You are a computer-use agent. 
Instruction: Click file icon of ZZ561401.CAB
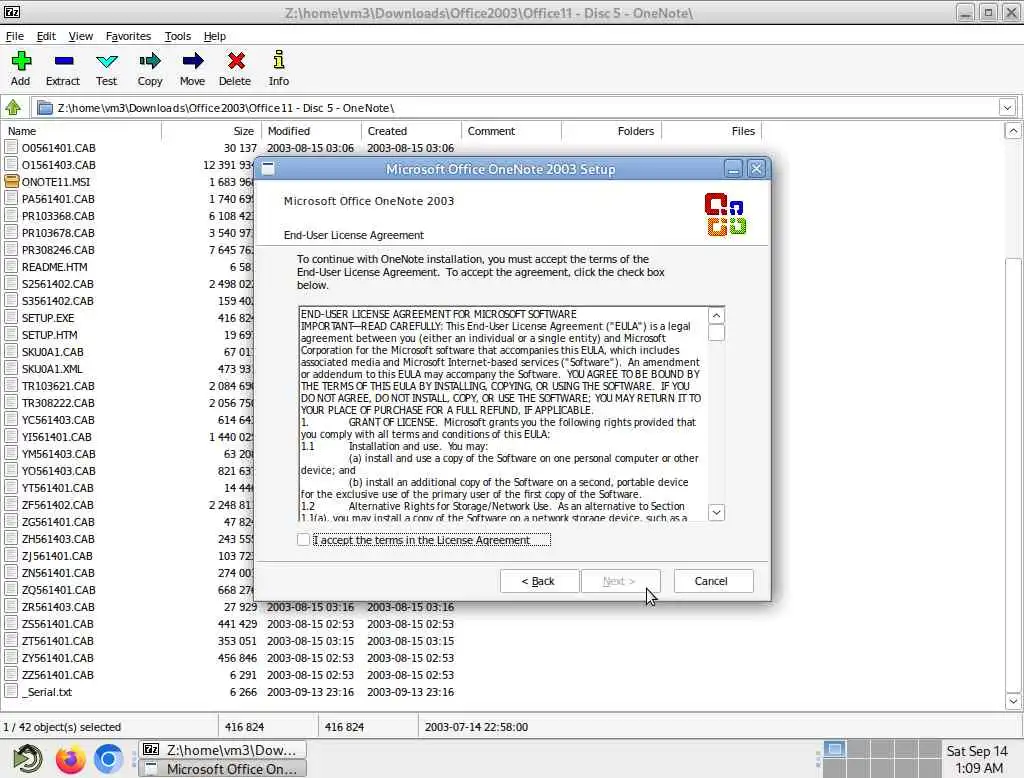pos(11,675)
